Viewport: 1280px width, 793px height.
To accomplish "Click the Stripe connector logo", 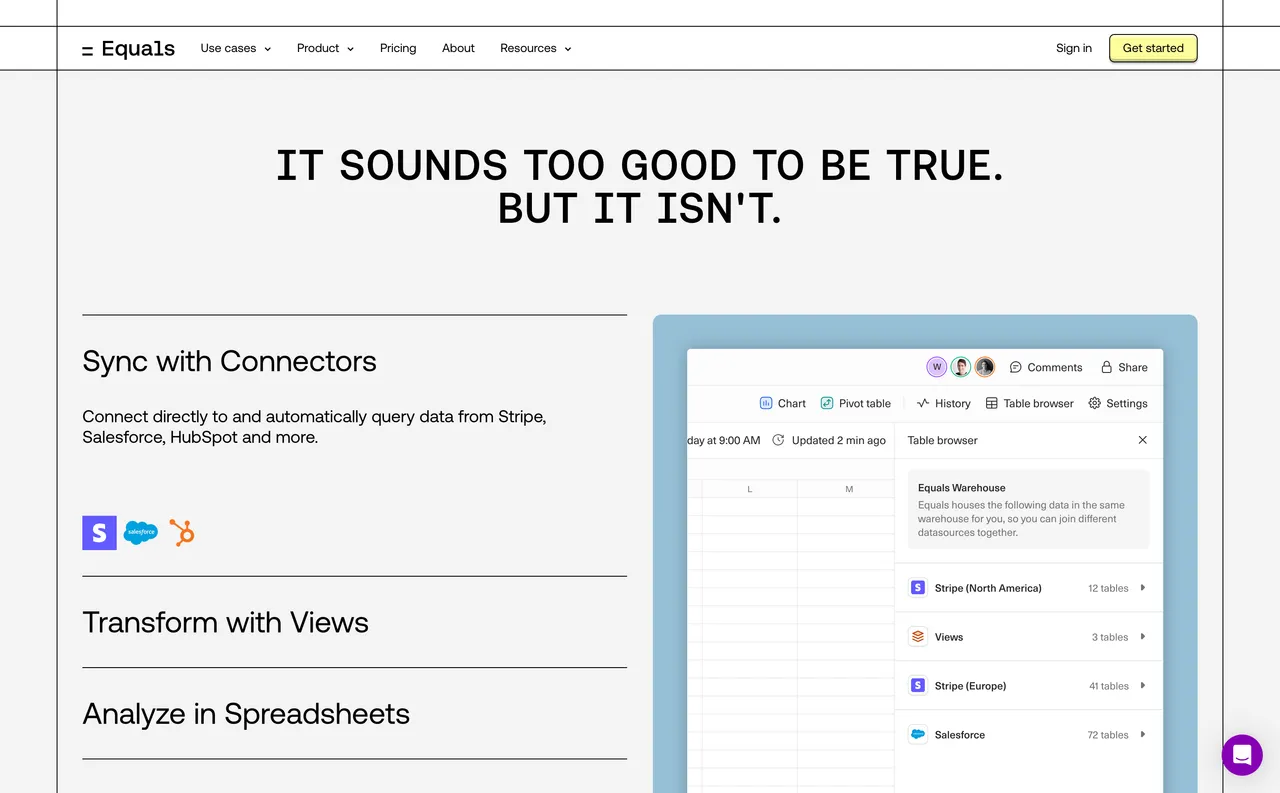I will (x=99, y=533).
